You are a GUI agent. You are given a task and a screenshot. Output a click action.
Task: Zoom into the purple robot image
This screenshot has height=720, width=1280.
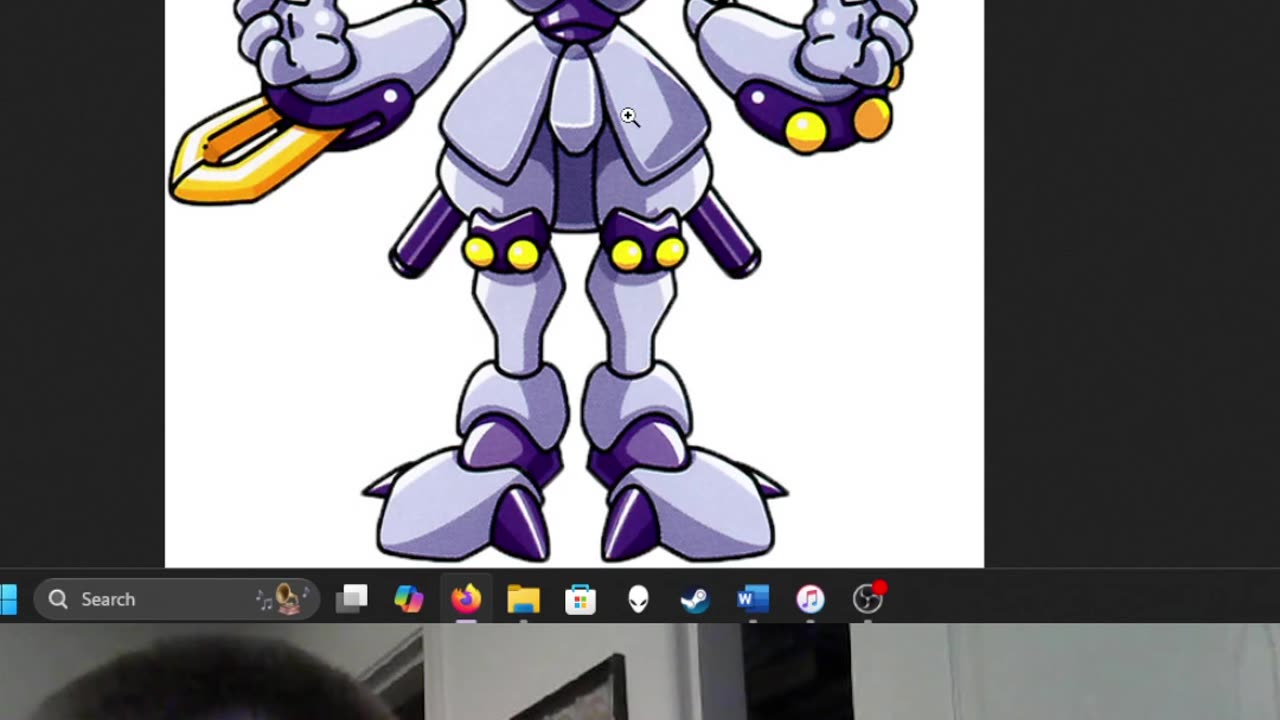[574, 284]
